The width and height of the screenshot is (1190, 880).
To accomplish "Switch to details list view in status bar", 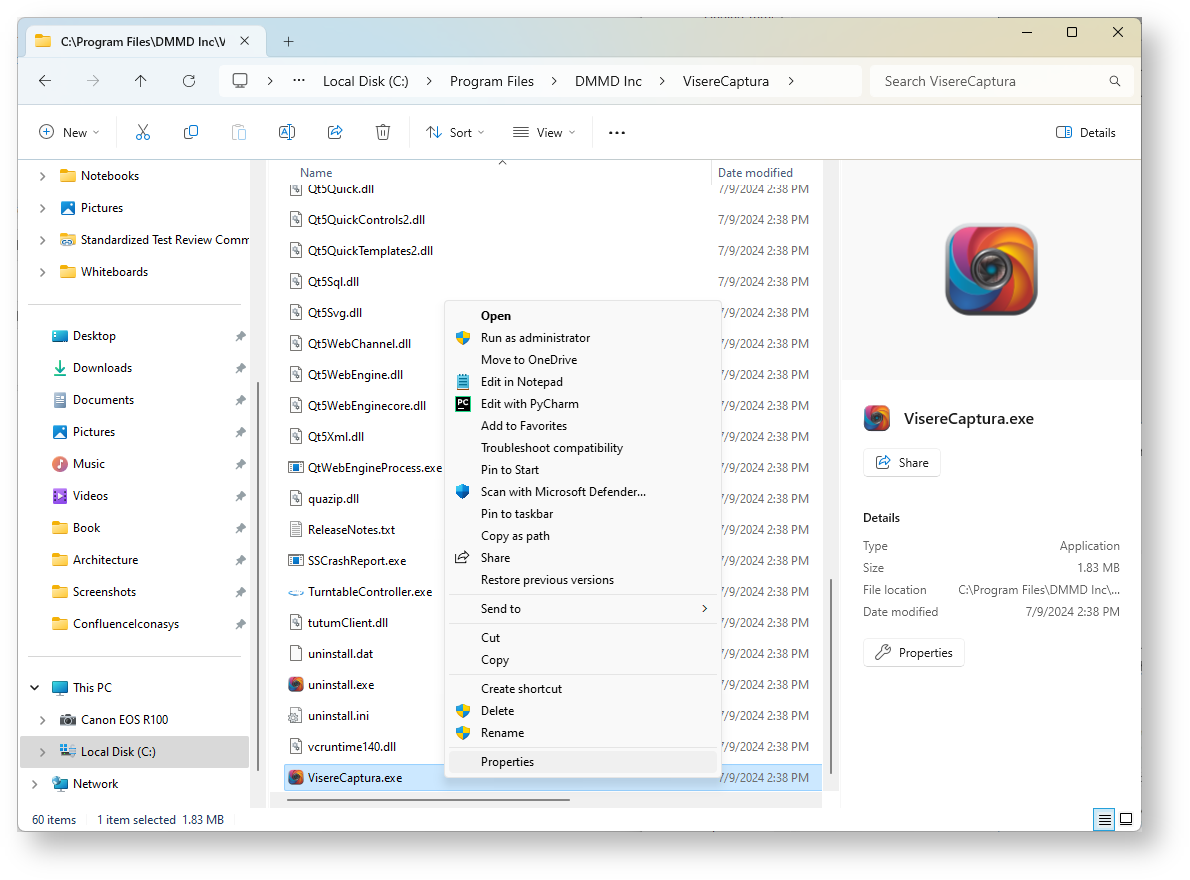I will (x=1104, y=819).
